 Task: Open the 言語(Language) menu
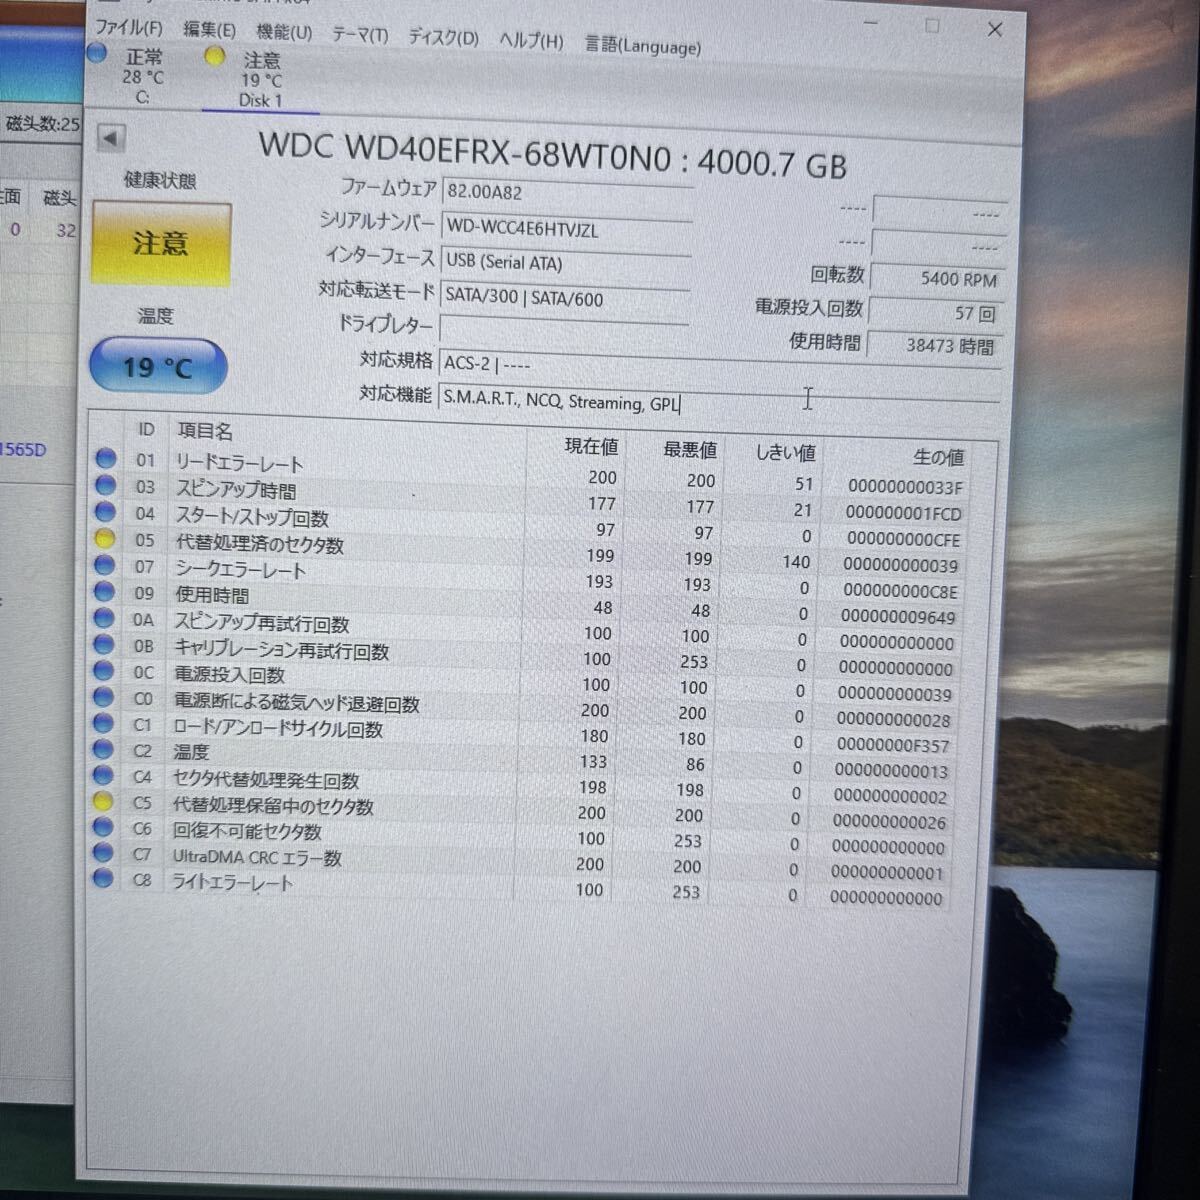point(642,45)
